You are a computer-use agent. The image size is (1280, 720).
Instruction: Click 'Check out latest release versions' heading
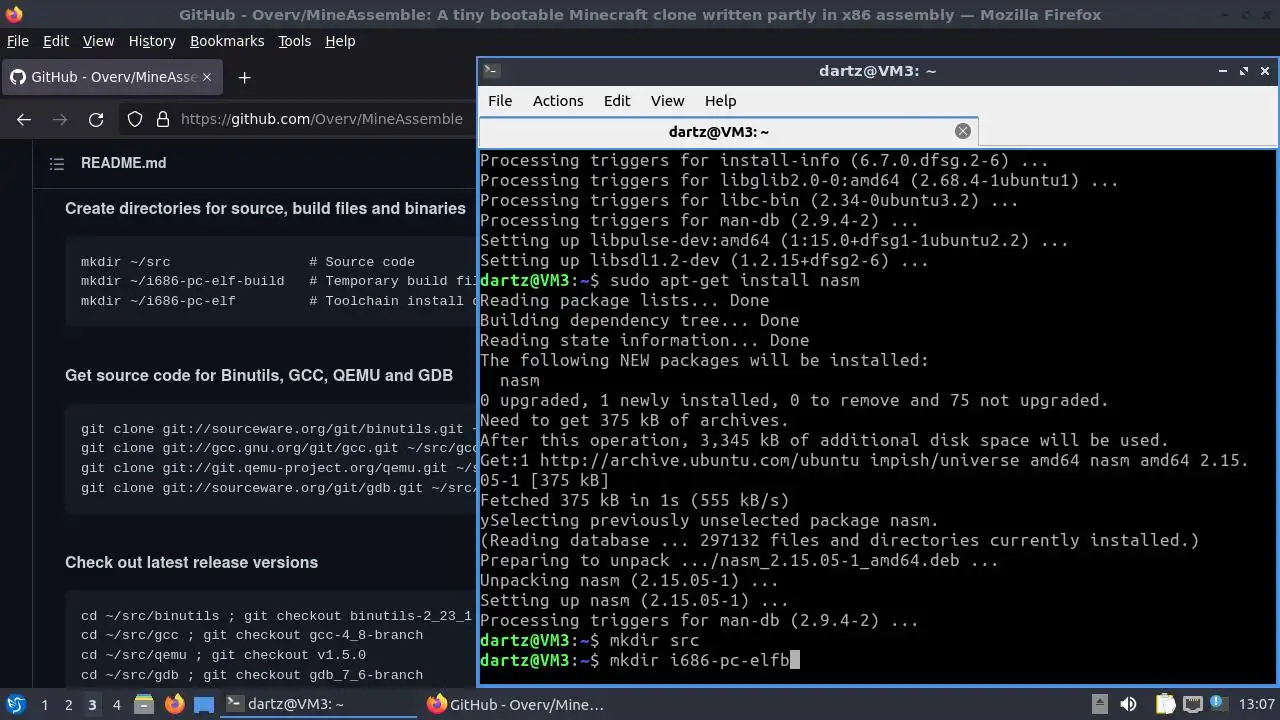click(x=191, y=562)
